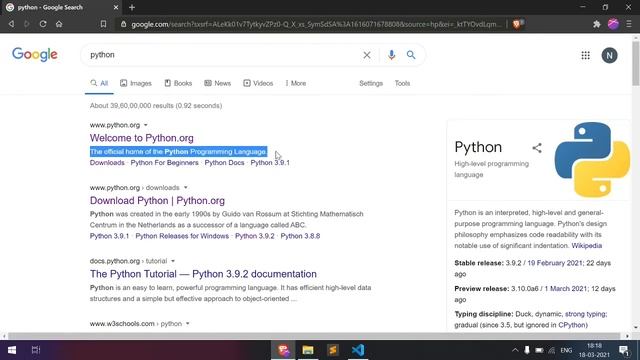
Task: Open the Downloads sitelink
Action: (x=107, y=162)
